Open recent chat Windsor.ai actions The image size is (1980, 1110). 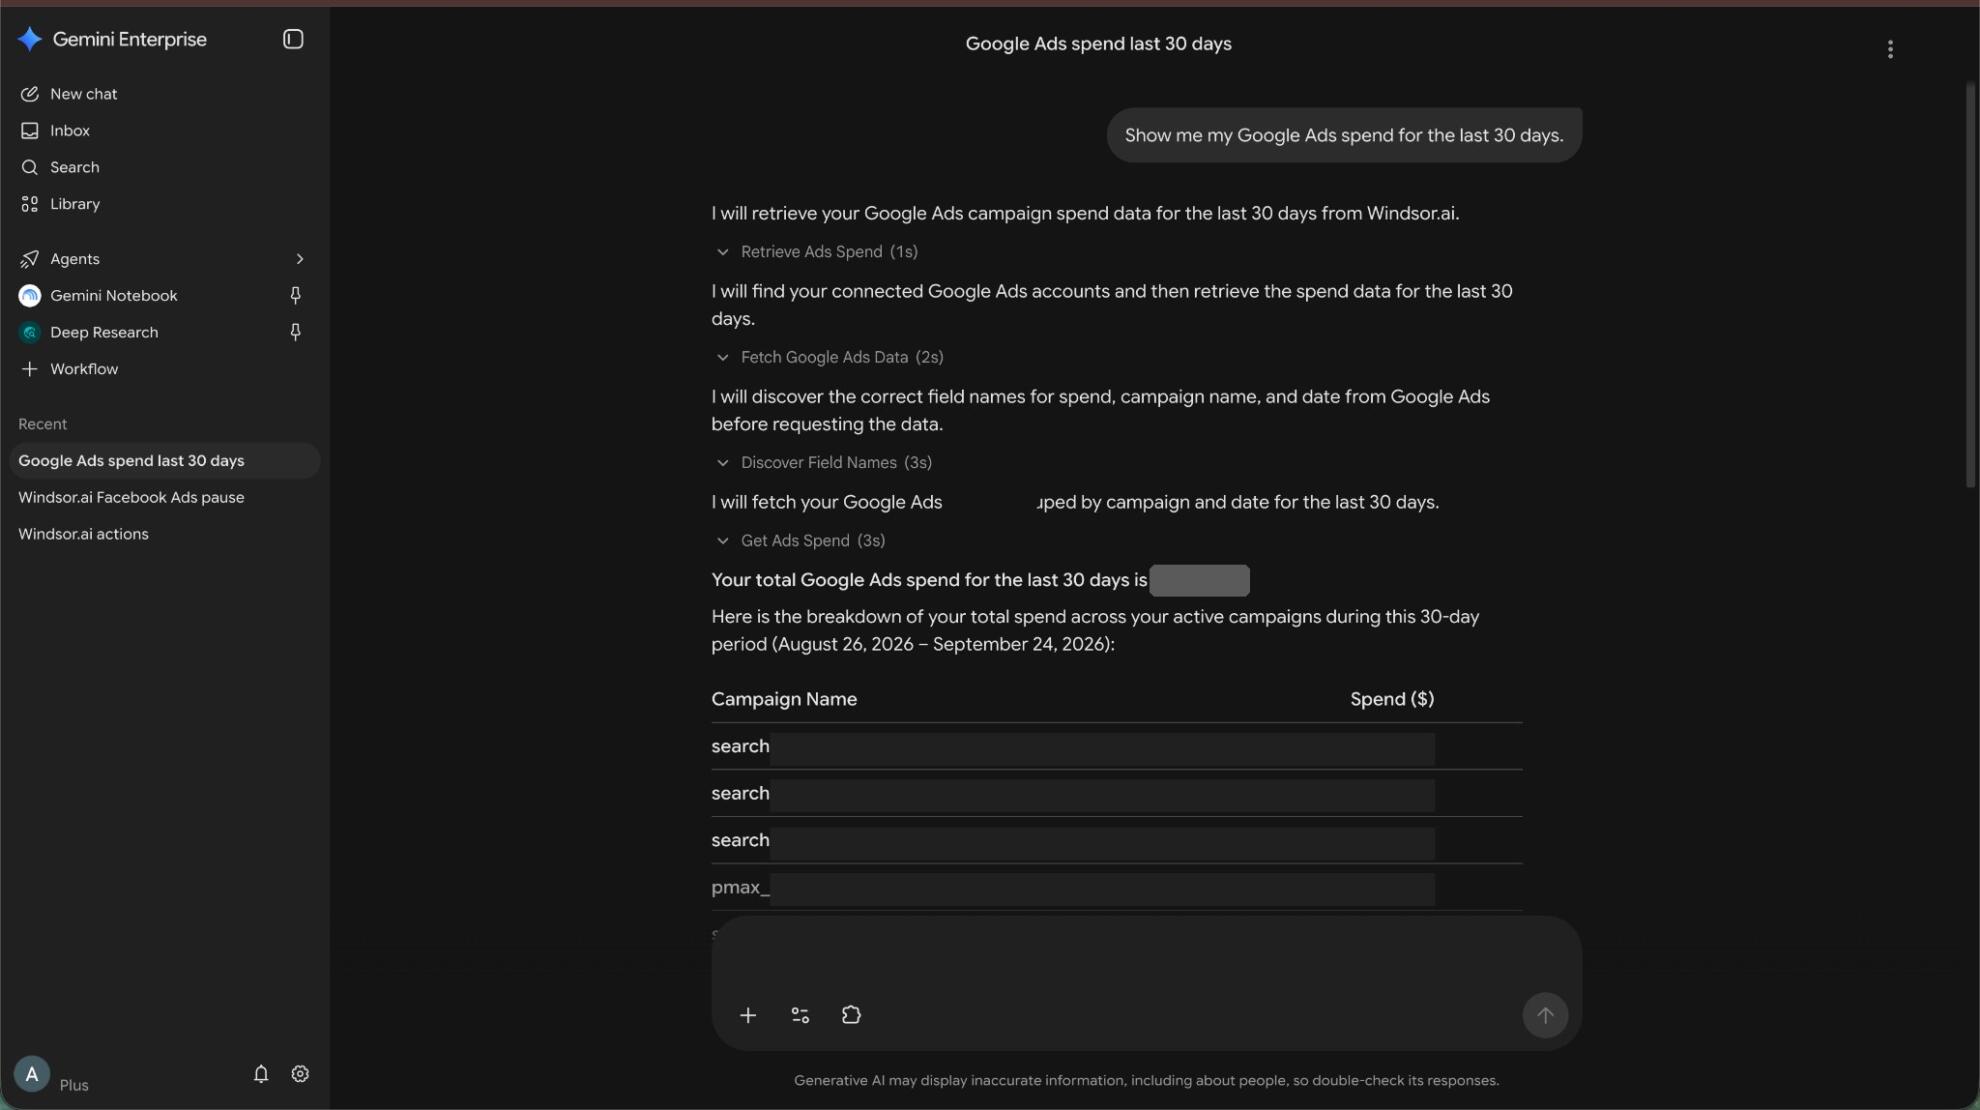83,534
